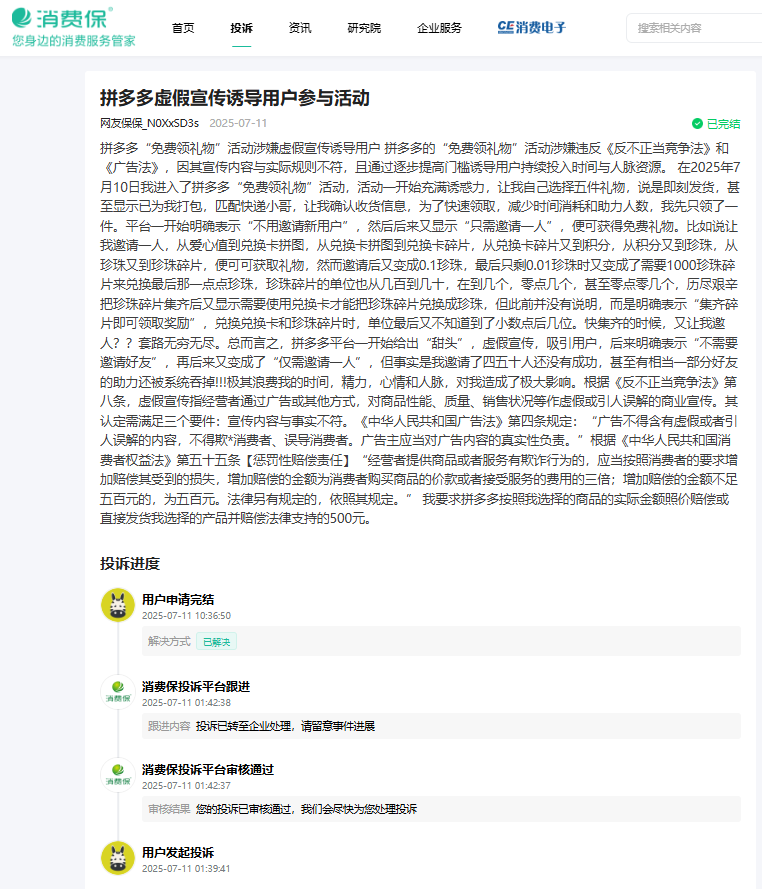Select the 投诉 navigation tab
The width and height of the screenshot is (762, 889).
(242, 28)
